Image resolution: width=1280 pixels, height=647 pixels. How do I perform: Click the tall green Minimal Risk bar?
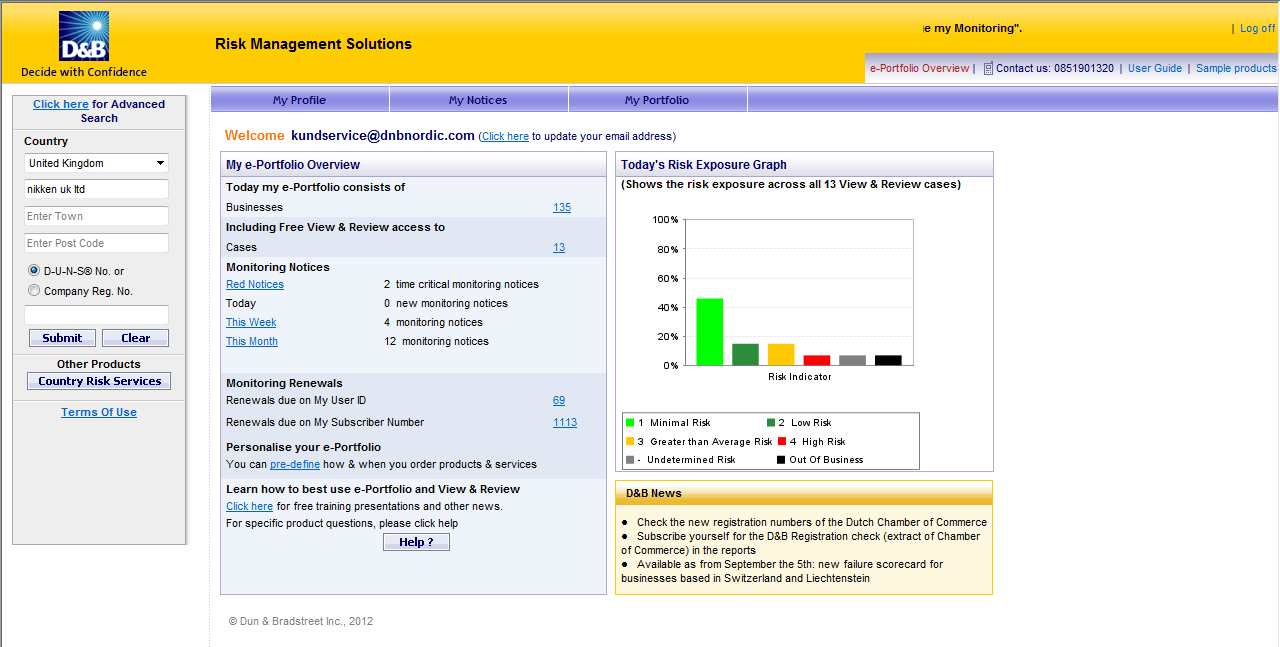coord(710,332)
